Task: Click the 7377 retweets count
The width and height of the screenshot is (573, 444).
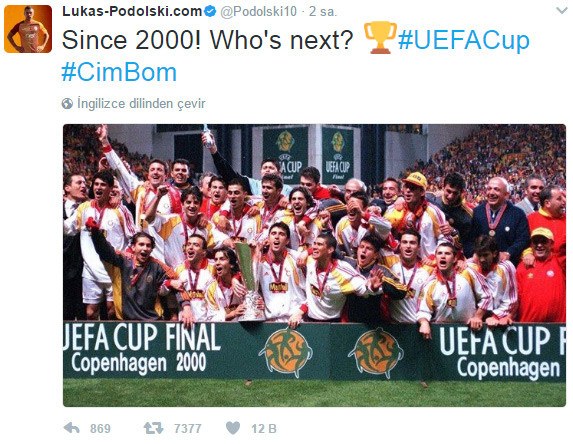Action: [187, 428]
